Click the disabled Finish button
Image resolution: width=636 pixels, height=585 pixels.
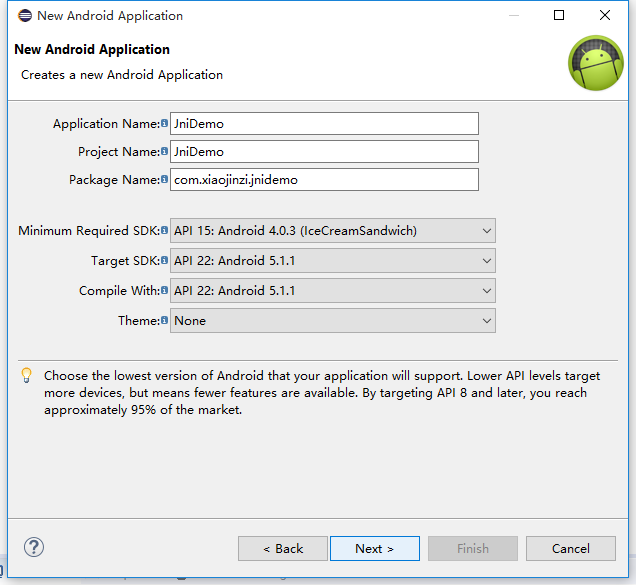[x=473, y=548]
